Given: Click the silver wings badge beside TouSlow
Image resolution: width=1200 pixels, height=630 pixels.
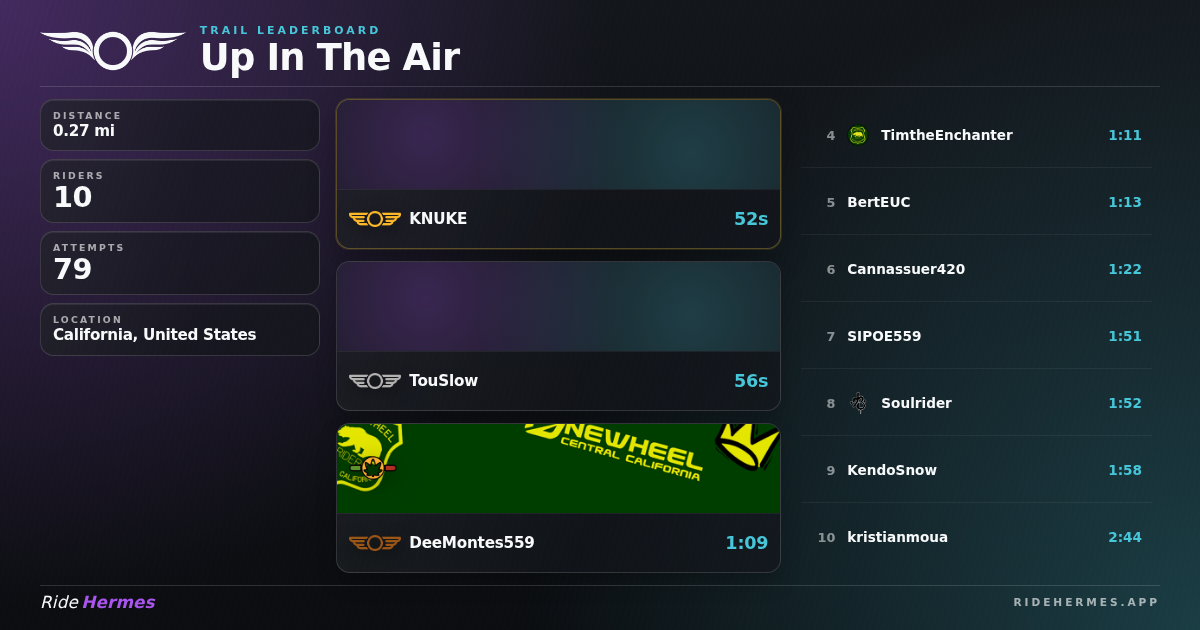Looking at the screenshot, I should [375, 381].
